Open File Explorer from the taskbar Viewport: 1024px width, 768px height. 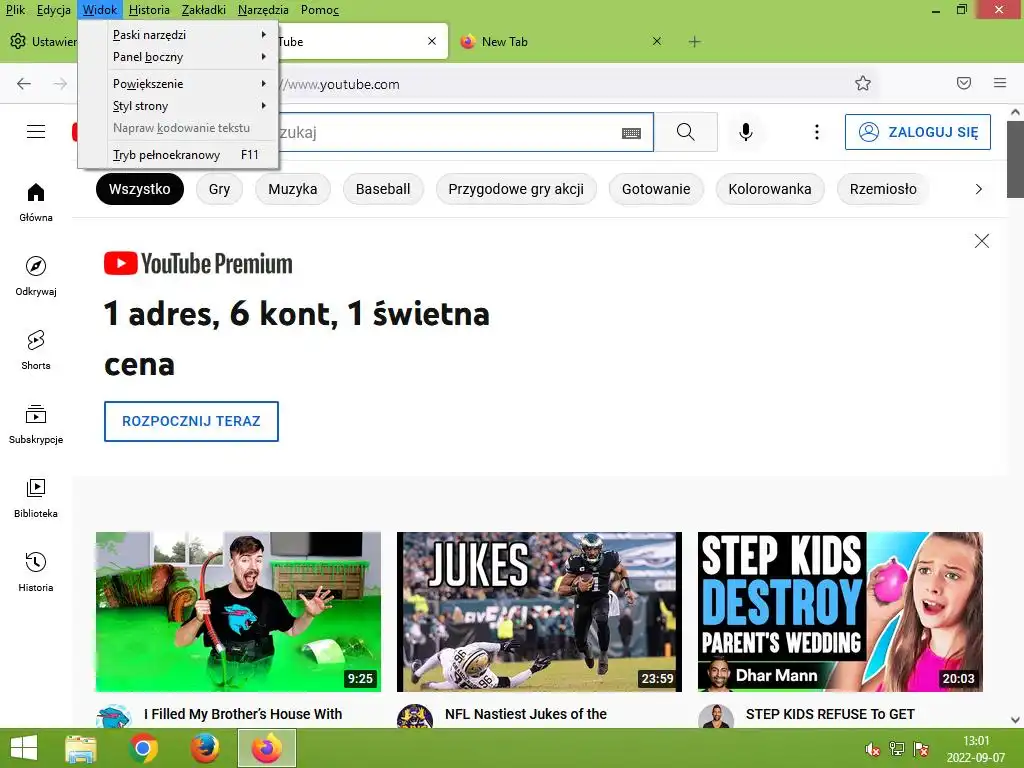click(81, 748)
